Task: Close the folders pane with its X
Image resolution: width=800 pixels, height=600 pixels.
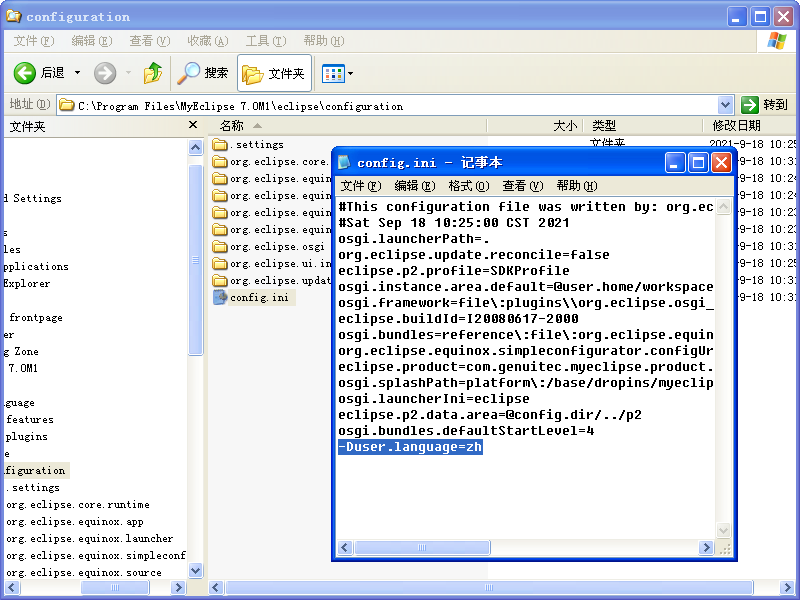Action: click(x=194, y=126)
